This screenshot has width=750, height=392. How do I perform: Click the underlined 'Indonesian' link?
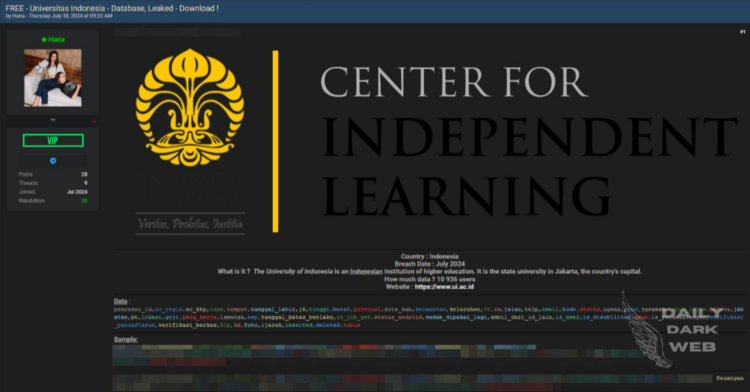pyautogui.click(x=366, y=272)
